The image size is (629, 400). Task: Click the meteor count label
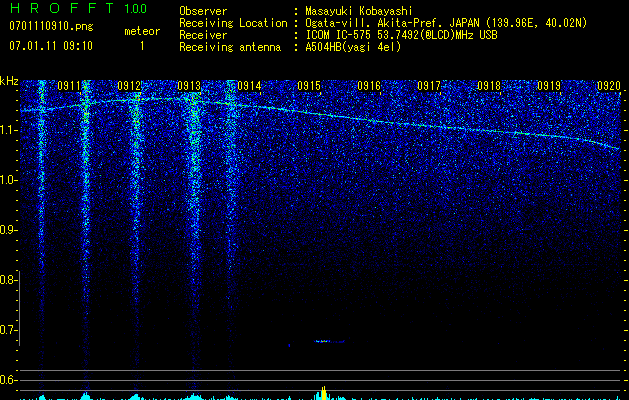pyautogui.click(x=142, y=31)
